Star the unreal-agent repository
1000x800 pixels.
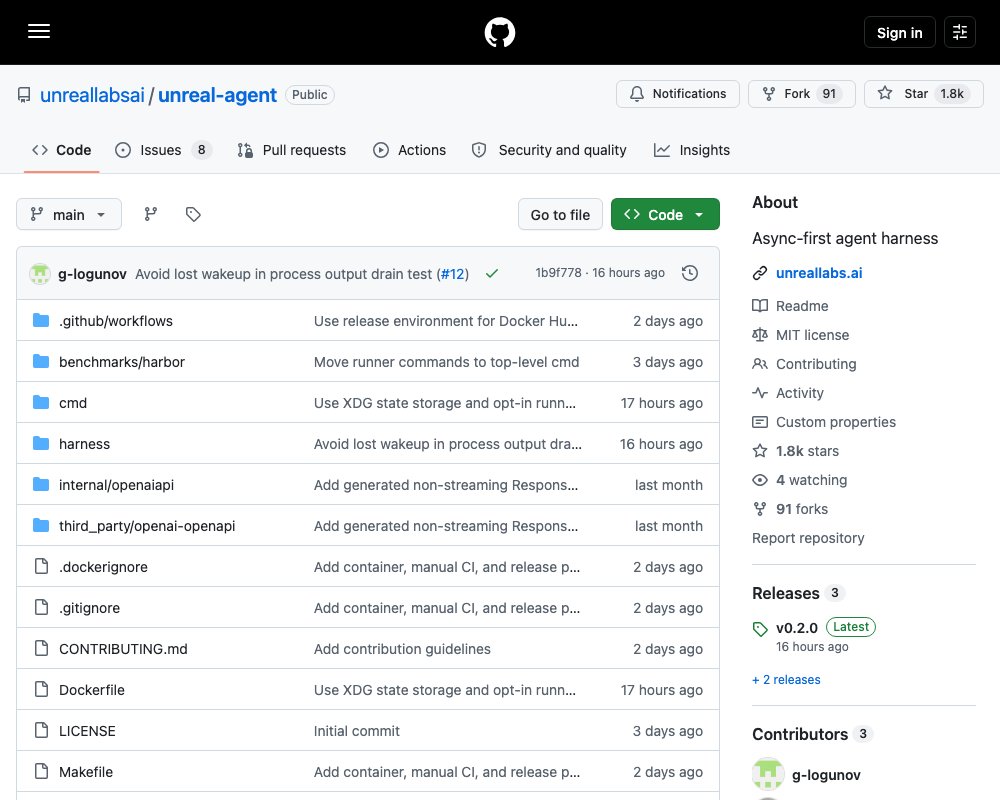923,94
